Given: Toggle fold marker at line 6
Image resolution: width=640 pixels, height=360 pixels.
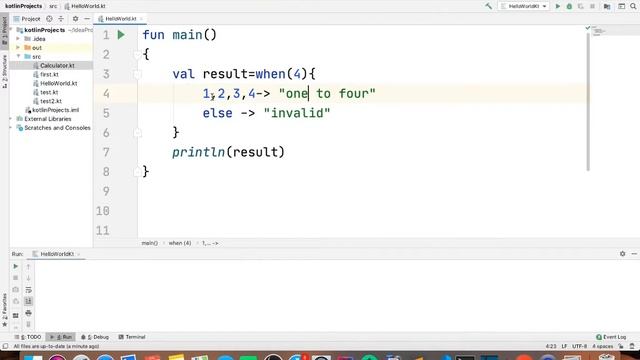Looking at the screenshot, I should click(x=138, y=133).
